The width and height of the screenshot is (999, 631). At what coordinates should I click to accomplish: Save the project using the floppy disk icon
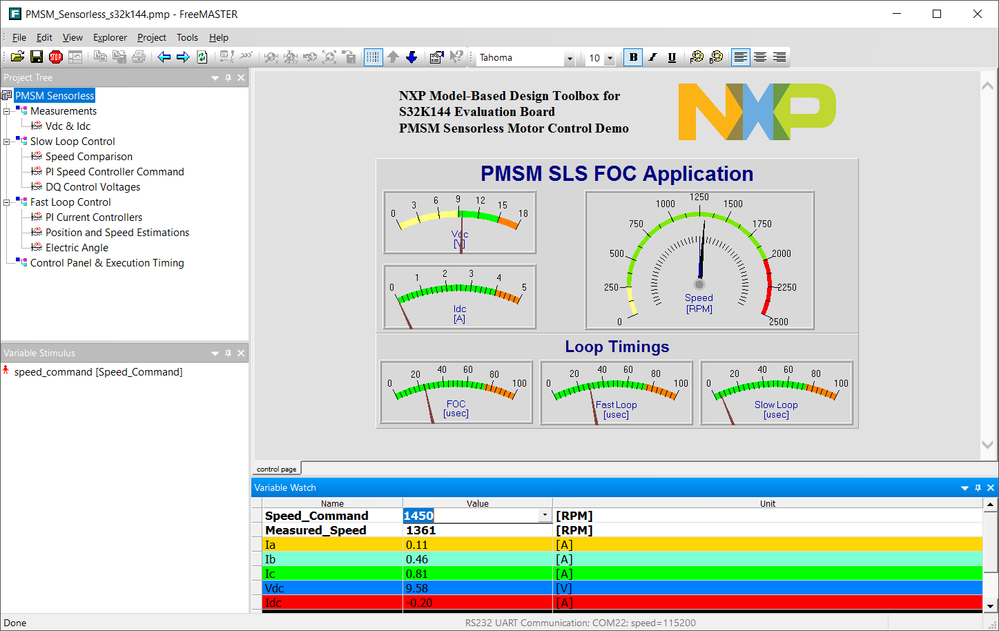[36, 57]
